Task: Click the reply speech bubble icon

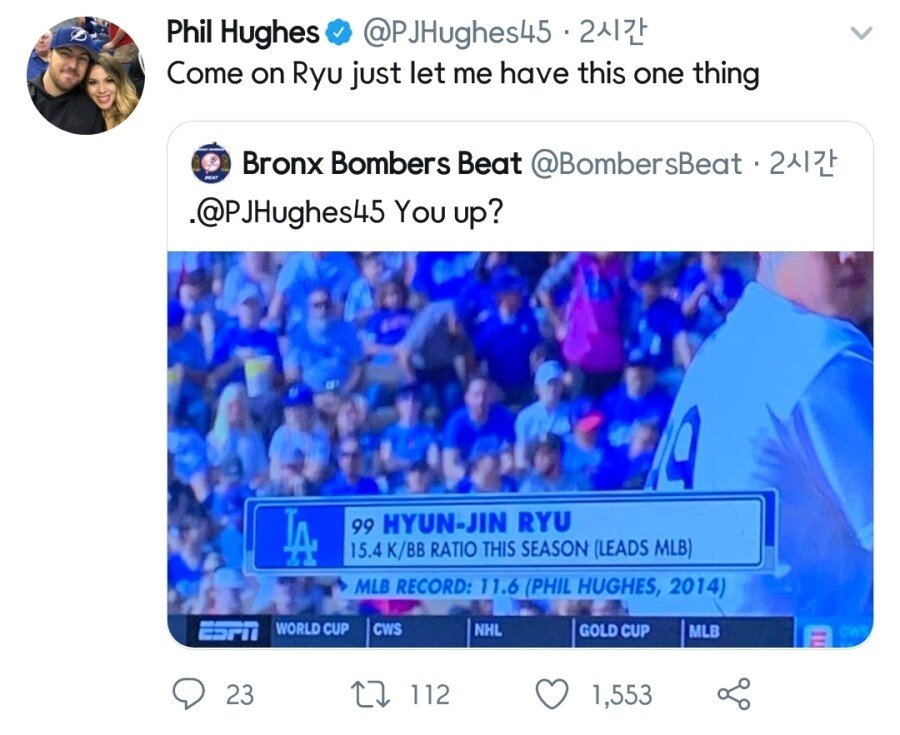Action: point(188,694)
